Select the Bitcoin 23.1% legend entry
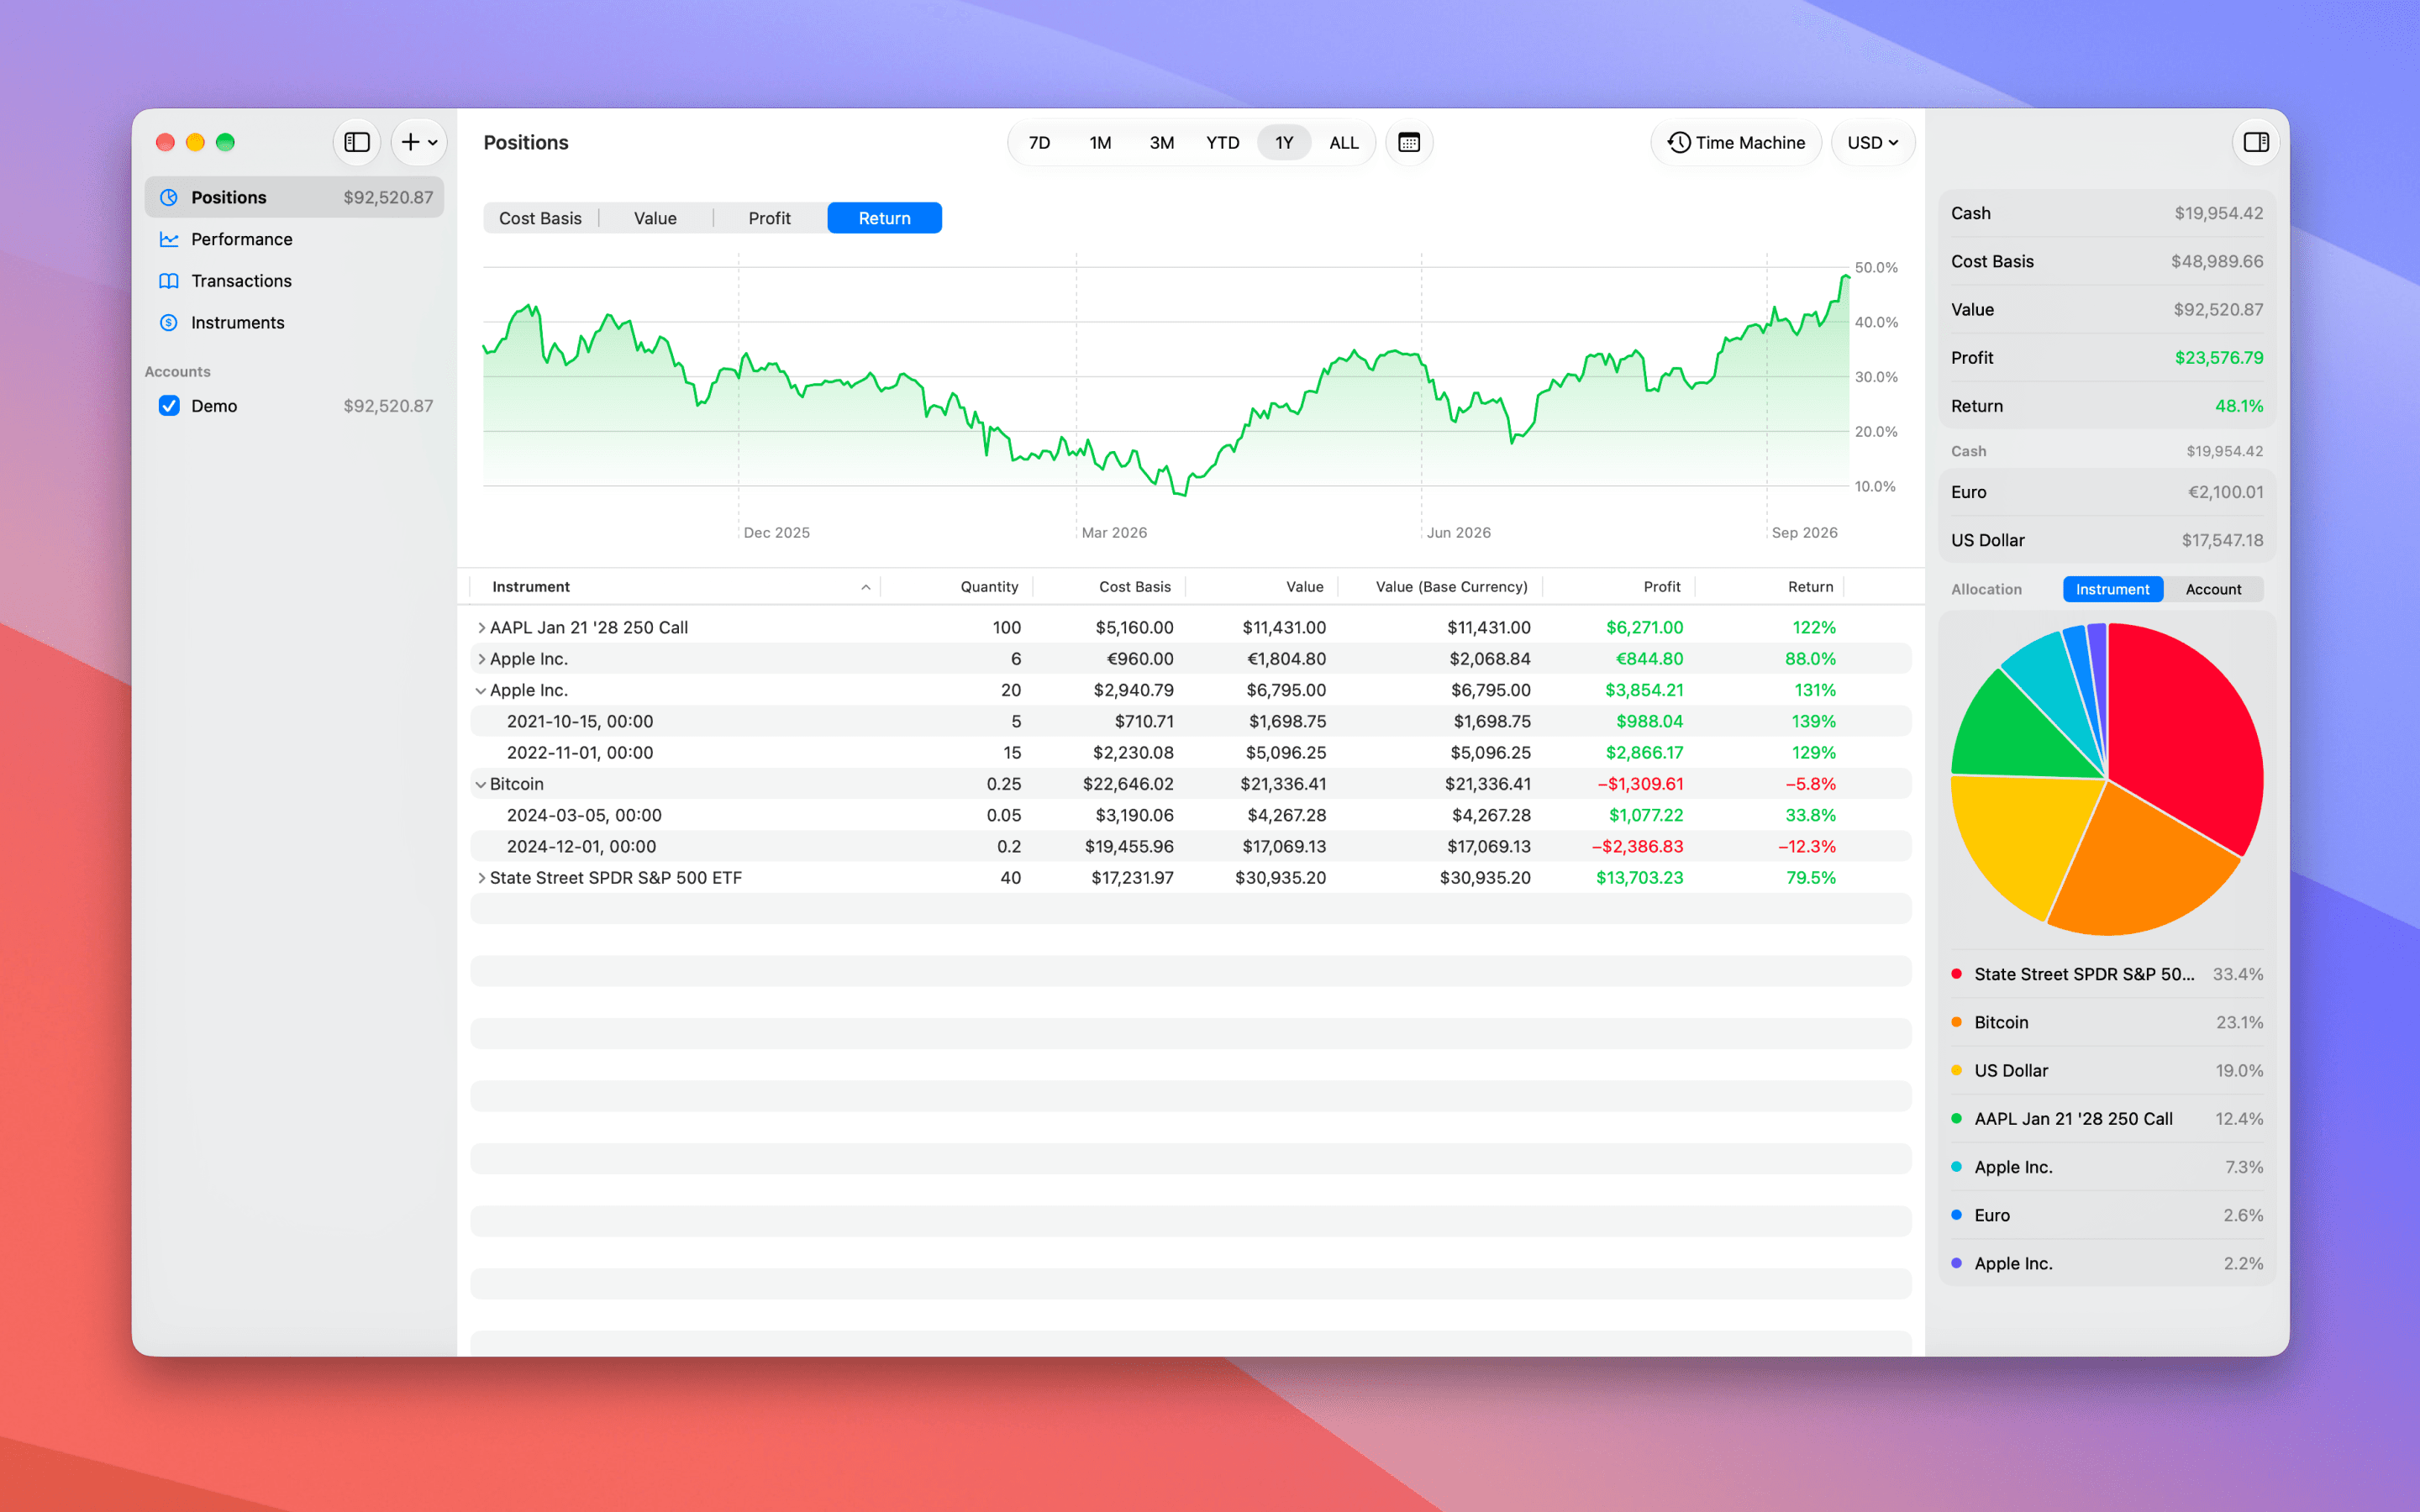The image size is (2420, 1512). tap(2107, 1022)
